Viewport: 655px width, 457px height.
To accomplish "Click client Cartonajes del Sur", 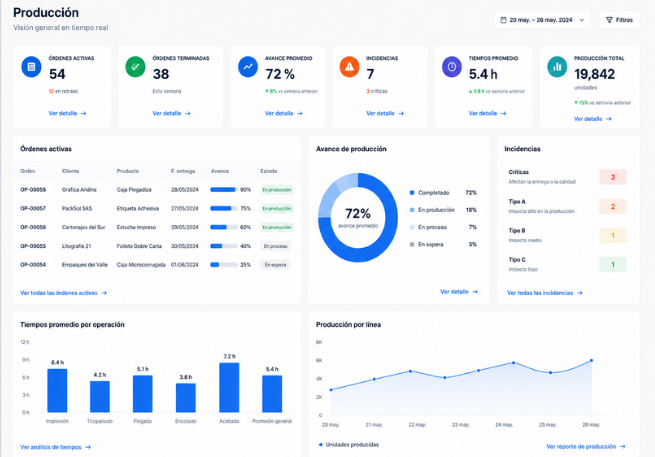I will pos(84,227).
